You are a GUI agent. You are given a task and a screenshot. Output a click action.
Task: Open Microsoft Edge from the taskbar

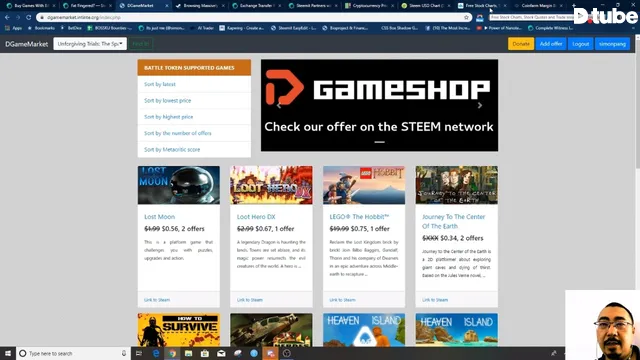tap(156, 353)
